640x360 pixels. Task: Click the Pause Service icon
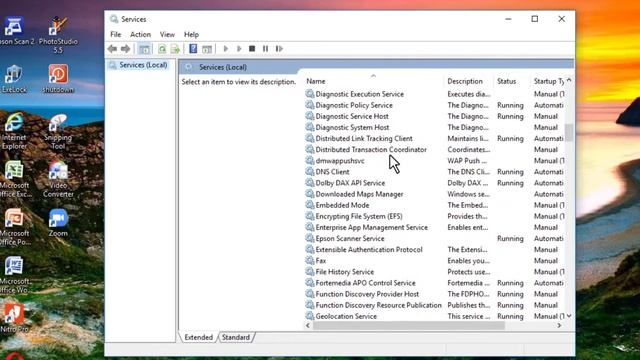point(265,49)
